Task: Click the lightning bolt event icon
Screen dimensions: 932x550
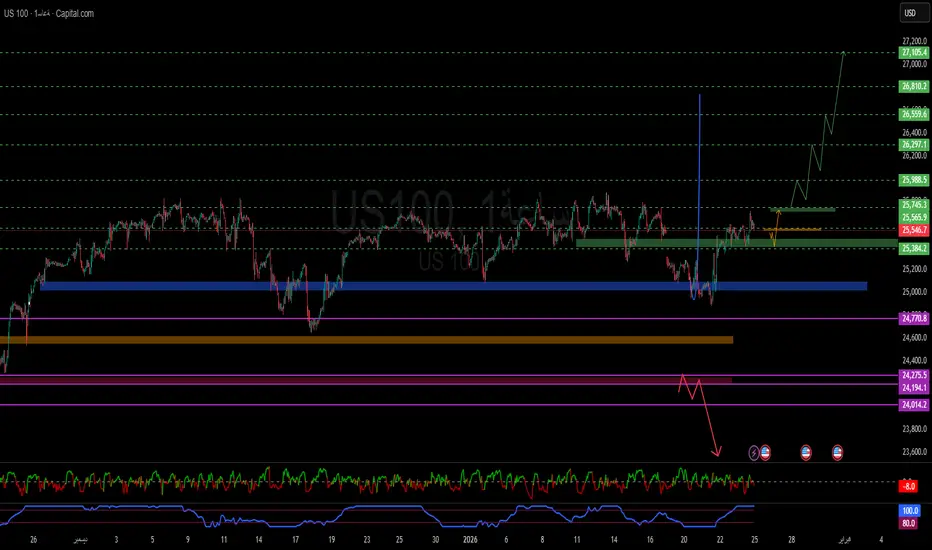Action: pos(753,452)
